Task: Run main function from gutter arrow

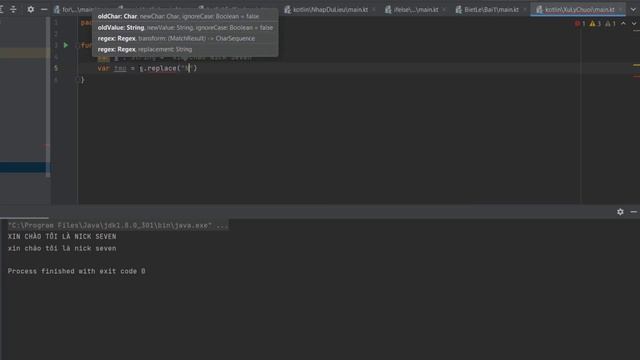Action: coord(66,45)
